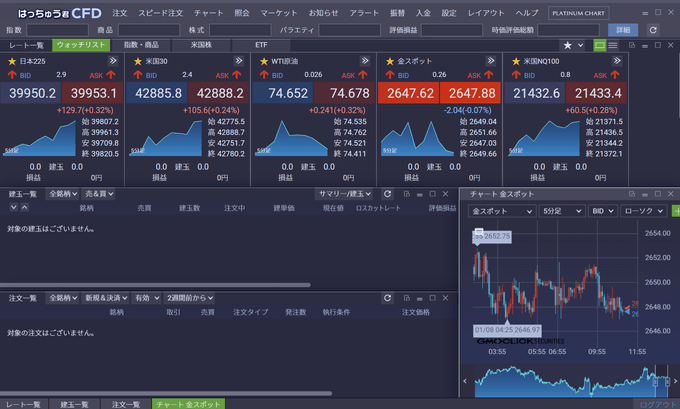Screen dimensions: 680x409
Task: Open the サマリー/建玉 dropdown
Action: [x=344, y=194]
